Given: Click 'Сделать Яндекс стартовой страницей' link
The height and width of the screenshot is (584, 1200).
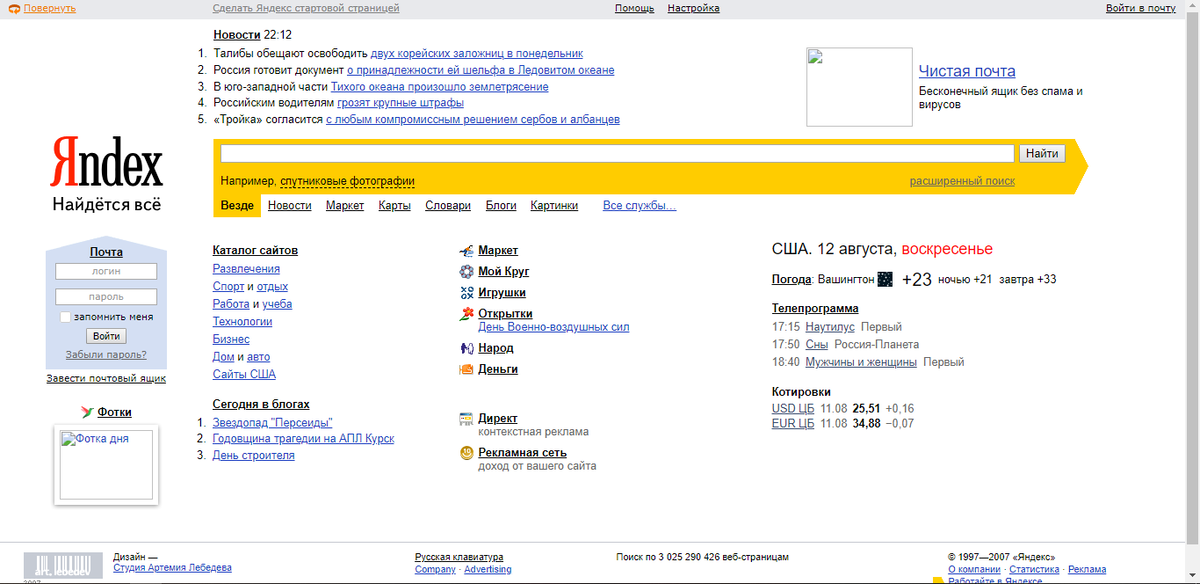Looking at the screenshot, I should coord(306,8).
